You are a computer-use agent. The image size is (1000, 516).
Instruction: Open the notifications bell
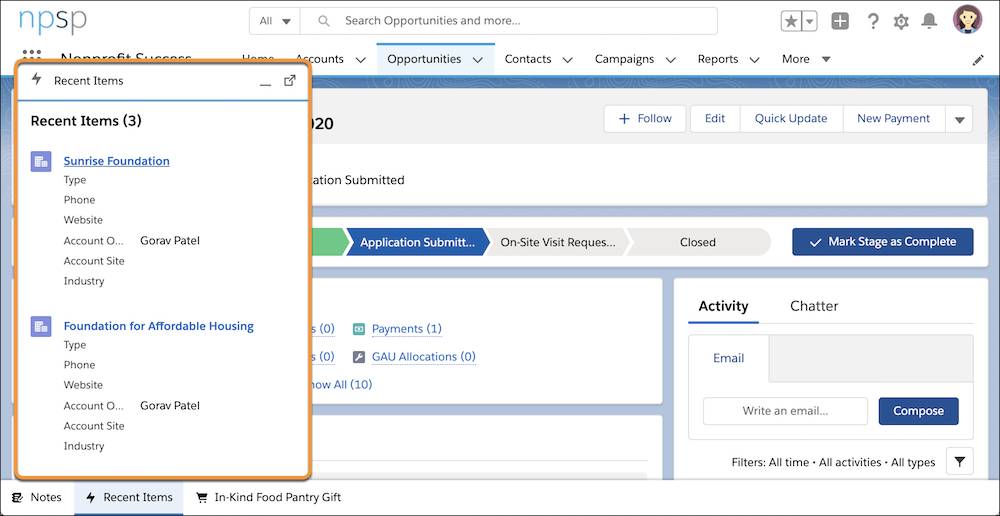point(929,21)
